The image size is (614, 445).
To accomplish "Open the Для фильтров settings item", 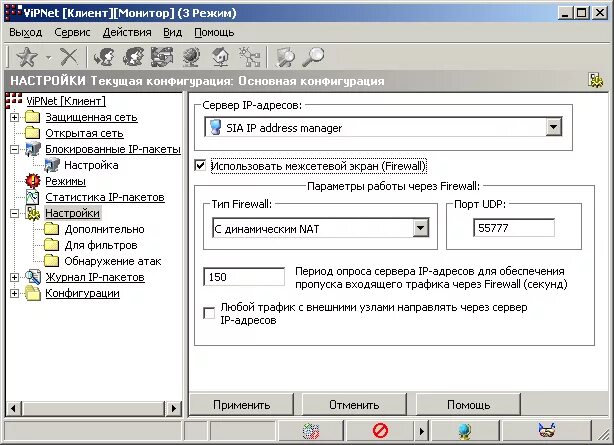I will click(x=101, y=245).
